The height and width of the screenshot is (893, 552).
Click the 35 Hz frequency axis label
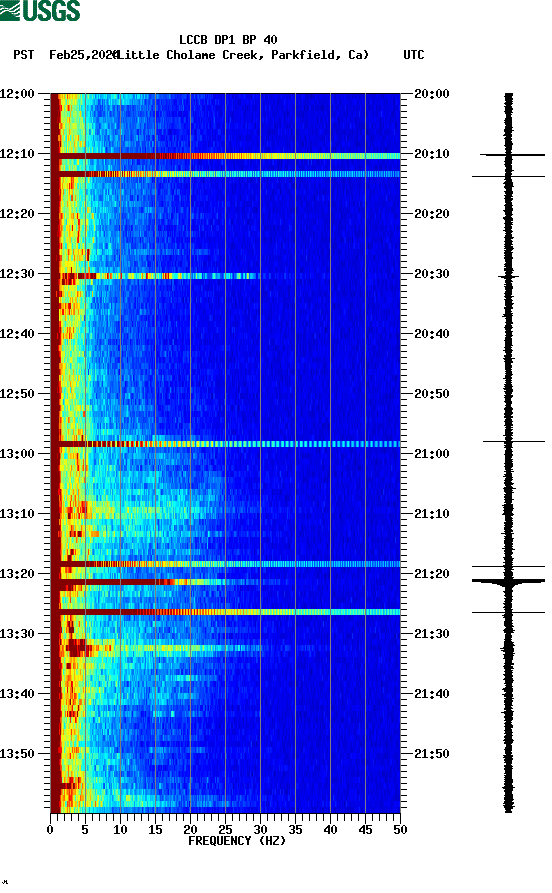[295, 830]
